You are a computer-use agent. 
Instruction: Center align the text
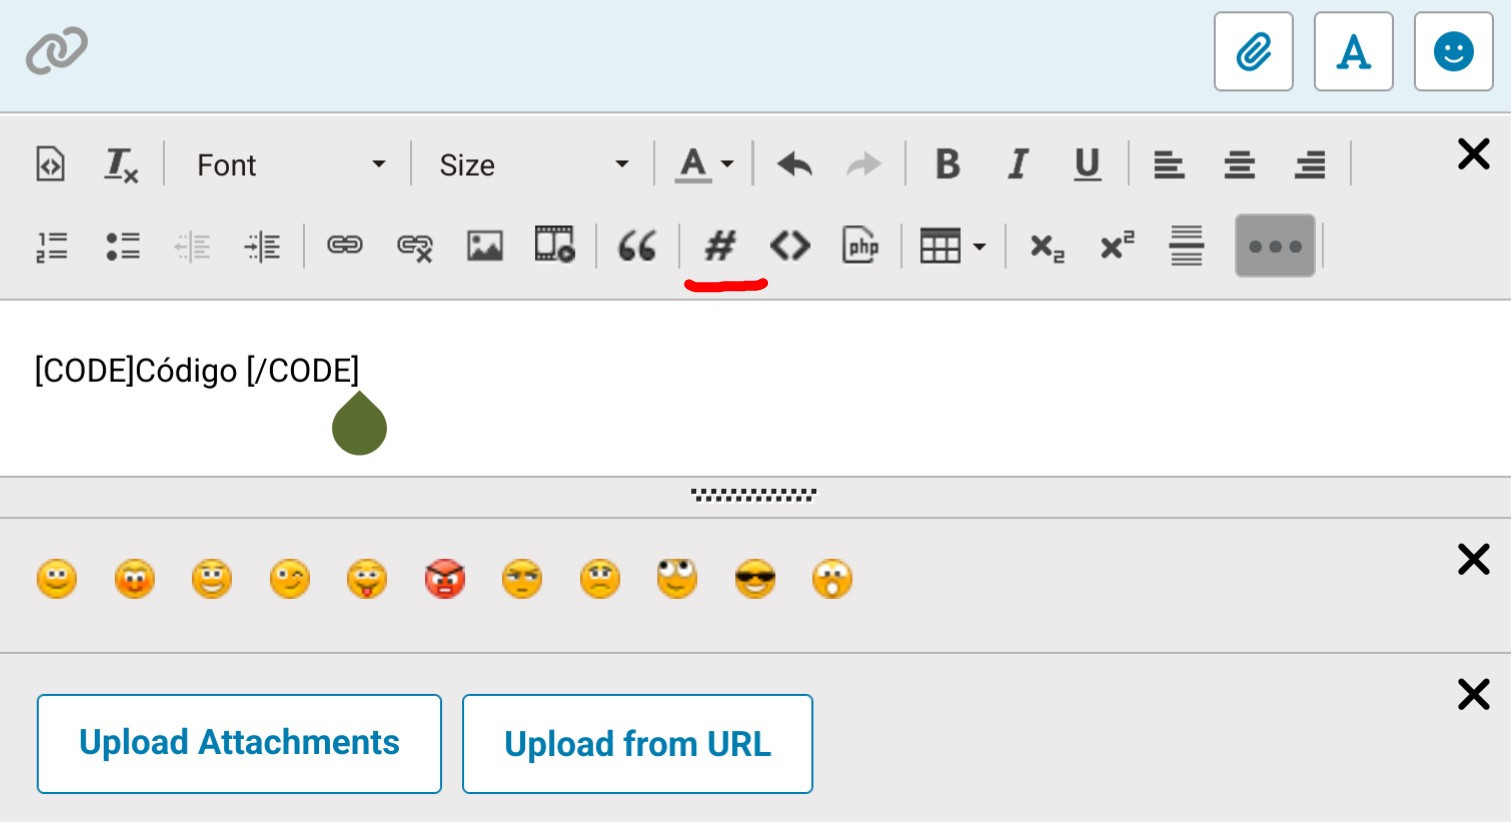(x=1239, y=164)
